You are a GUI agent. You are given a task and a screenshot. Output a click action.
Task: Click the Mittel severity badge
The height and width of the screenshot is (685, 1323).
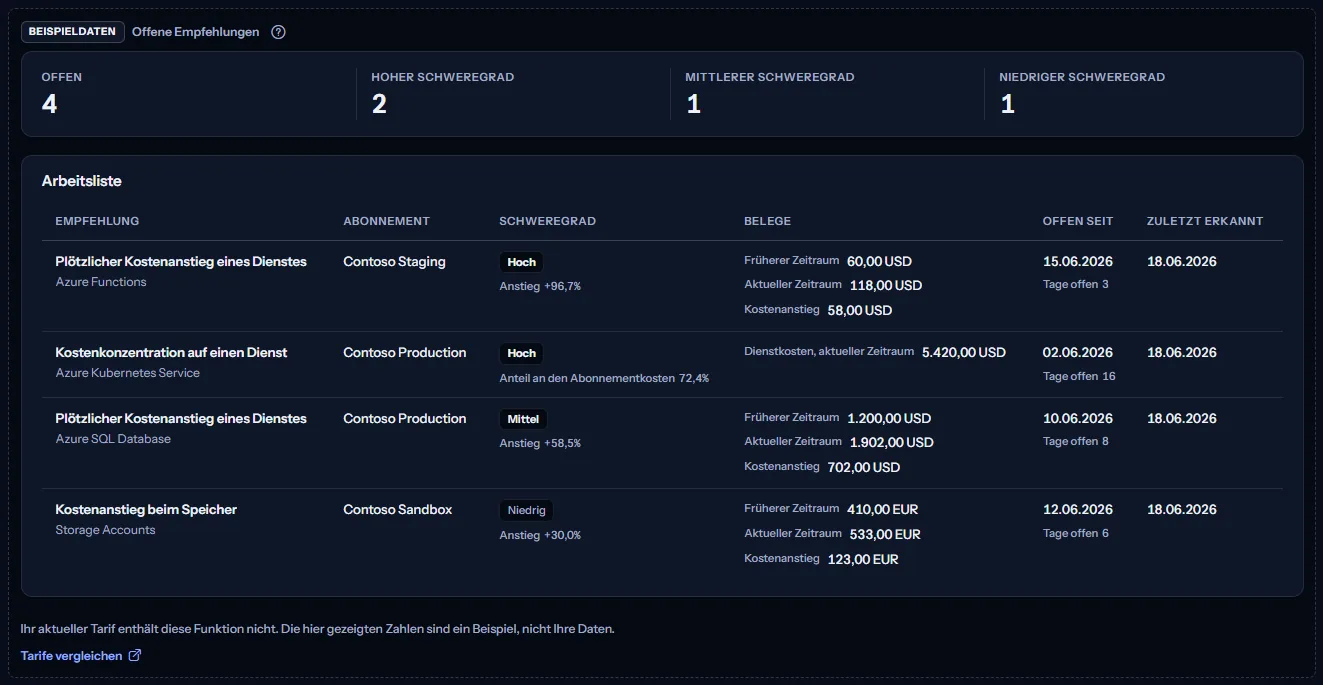pos(524,419)
